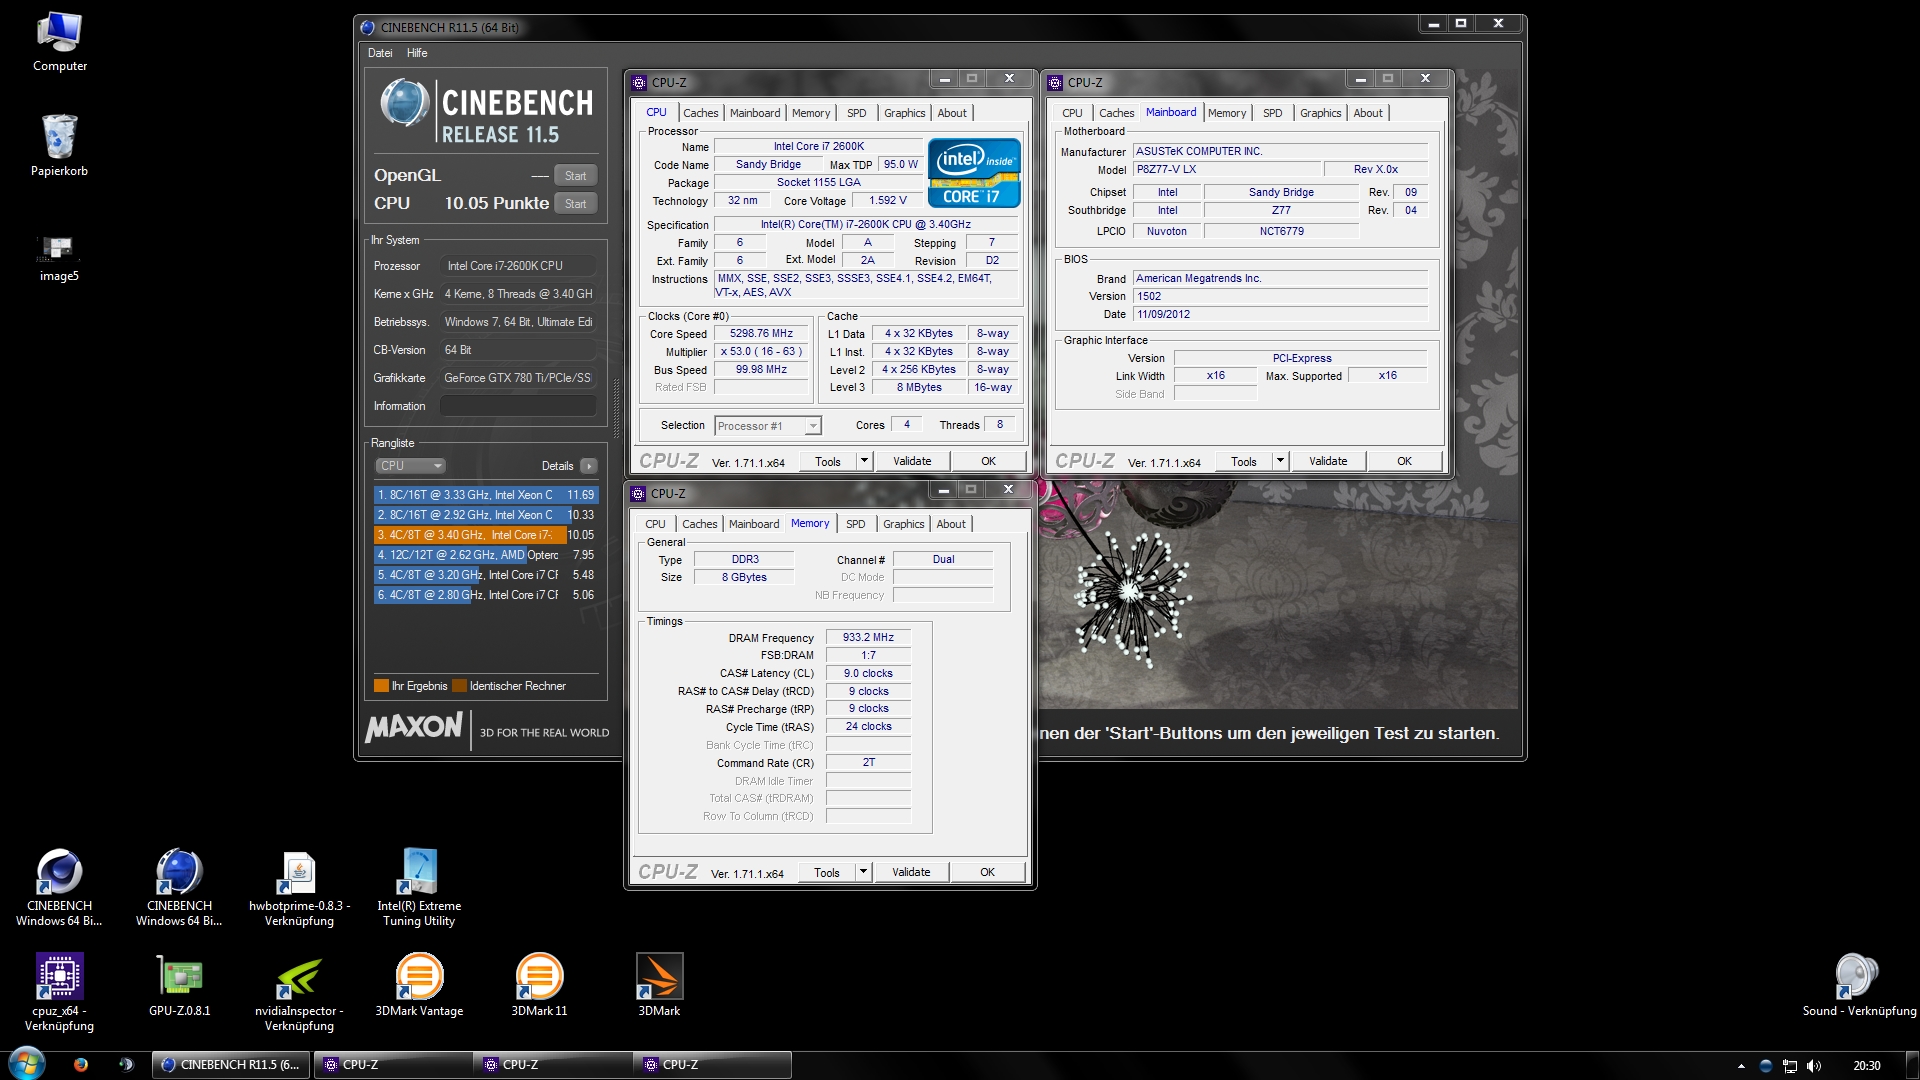Screen dimensions: 1920x1080
Task: Open the network icon in system tray
Action: pos(1790,1065)
